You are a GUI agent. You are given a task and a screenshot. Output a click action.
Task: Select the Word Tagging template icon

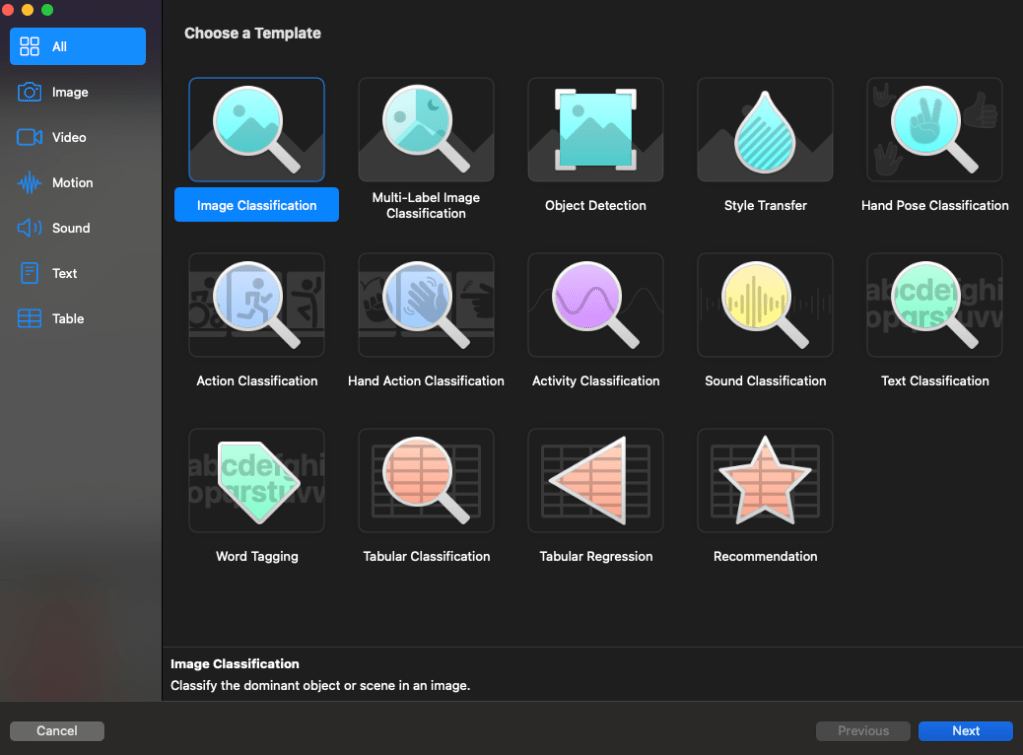pyautogui.click(x=256, y=481)
